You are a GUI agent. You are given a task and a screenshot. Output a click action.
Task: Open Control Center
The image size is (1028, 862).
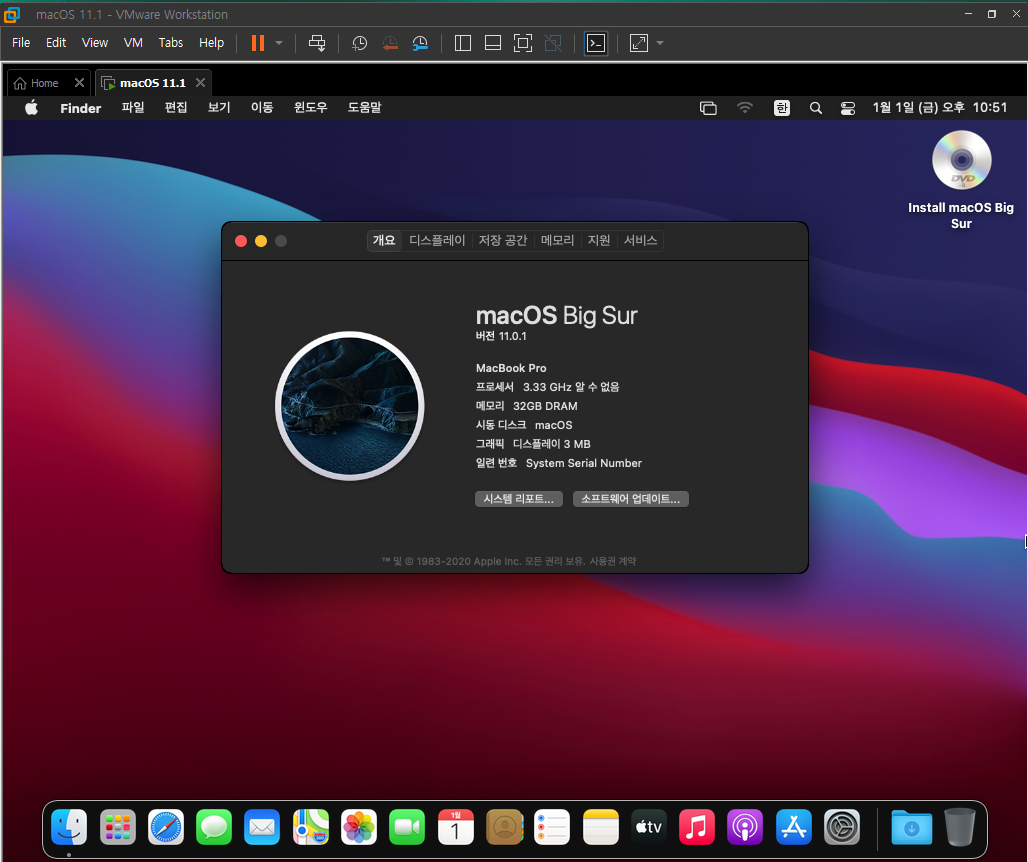[x=848, y=108]
